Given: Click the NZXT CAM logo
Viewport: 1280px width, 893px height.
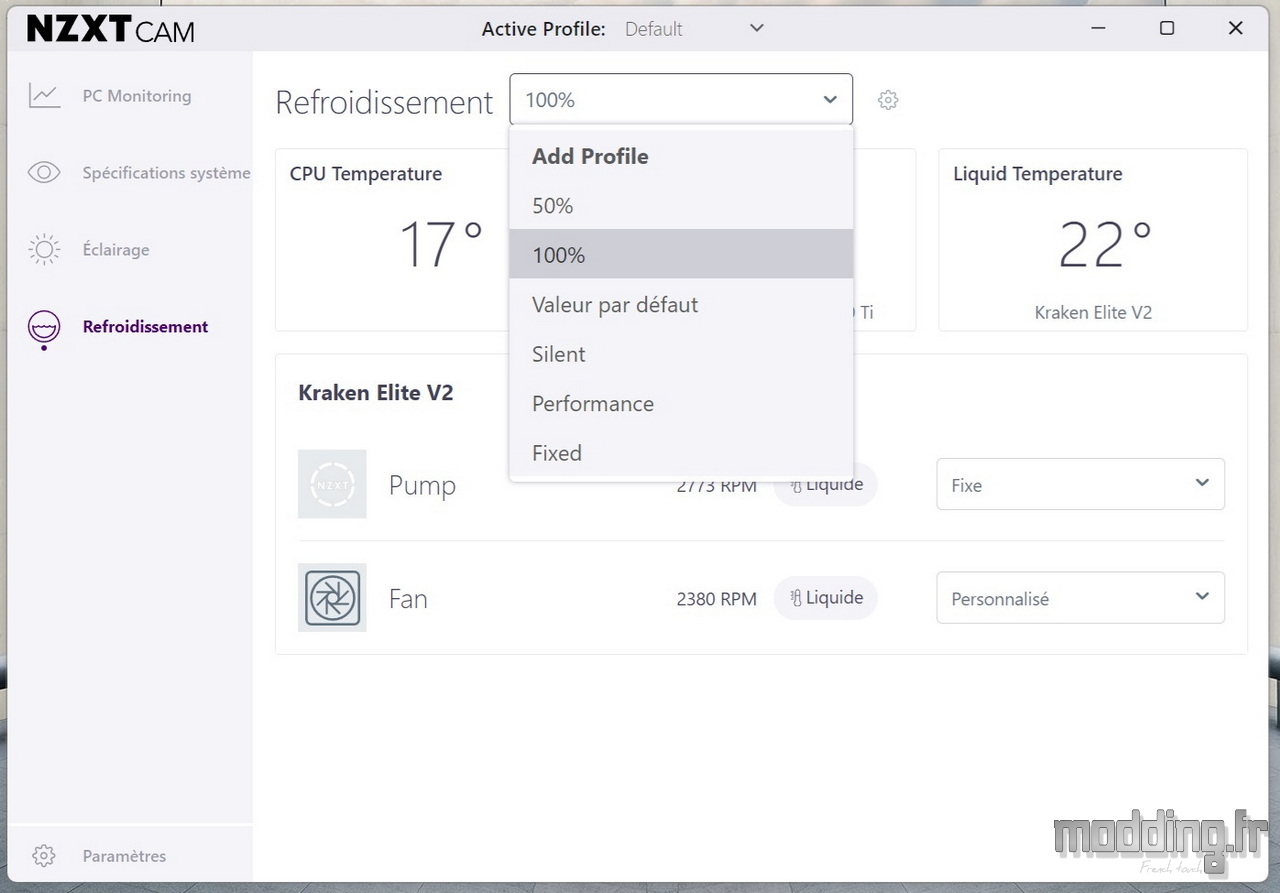Looking at the screenshot, I should [x=110, y=30].
